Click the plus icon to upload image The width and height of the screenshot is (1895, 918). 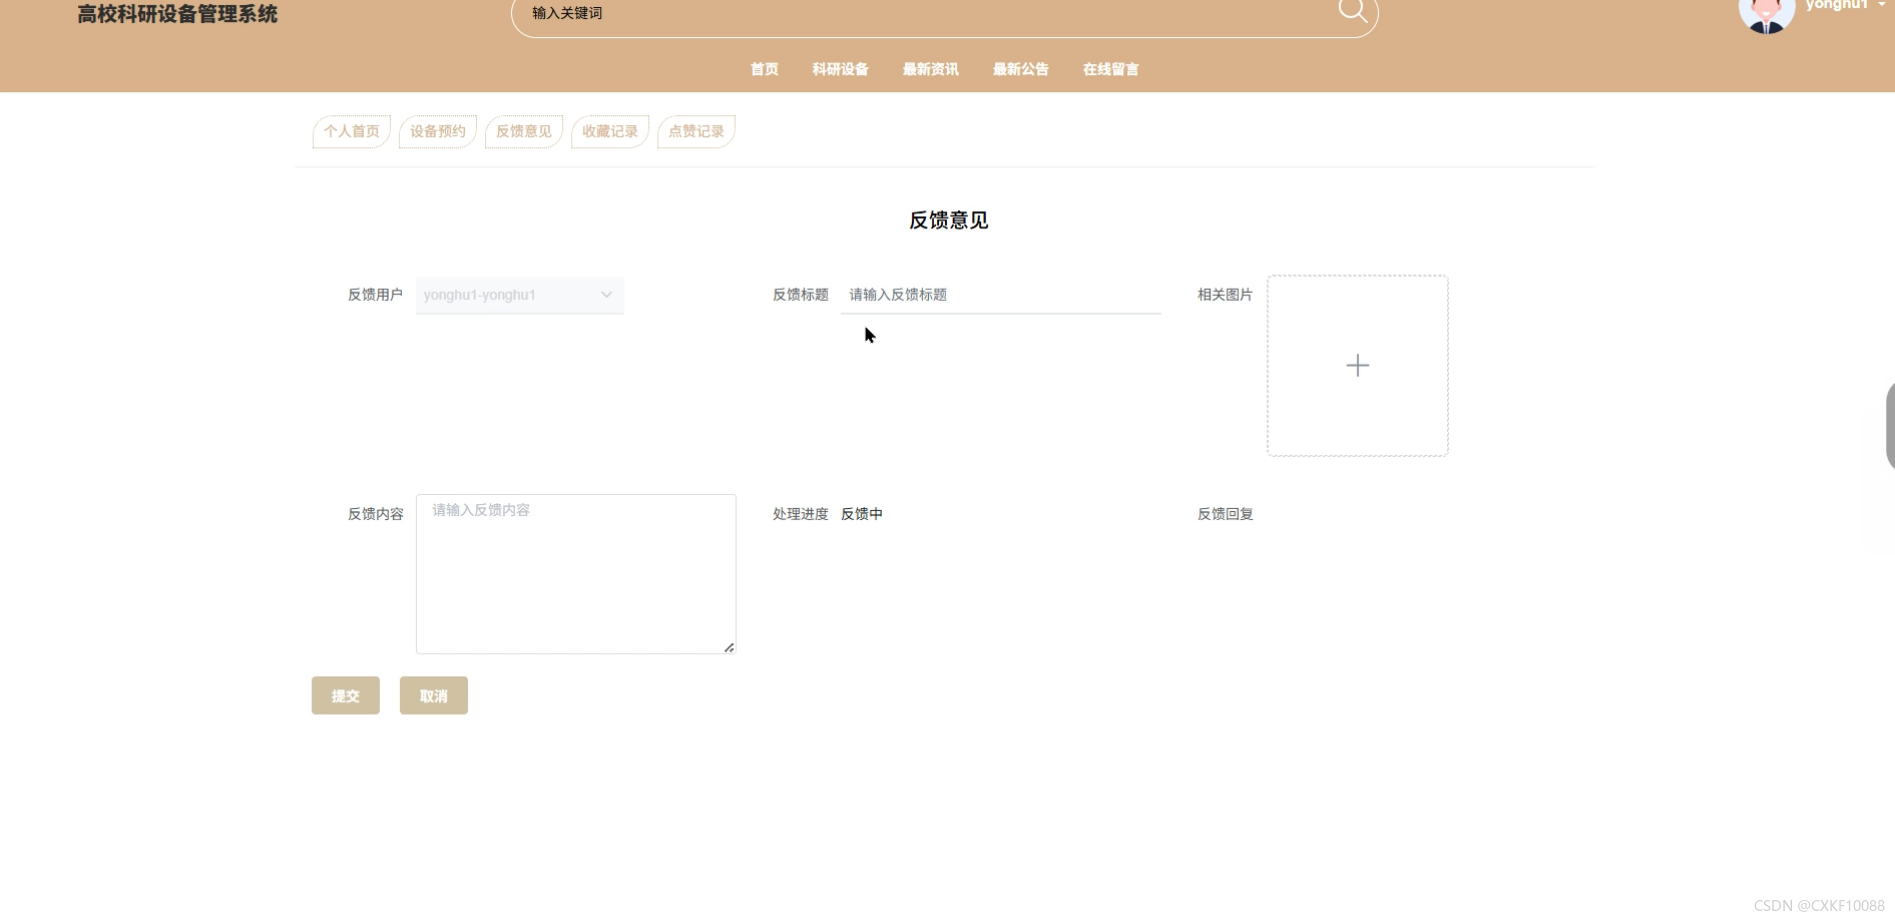pyautogui.click(x=1357, y=366)
